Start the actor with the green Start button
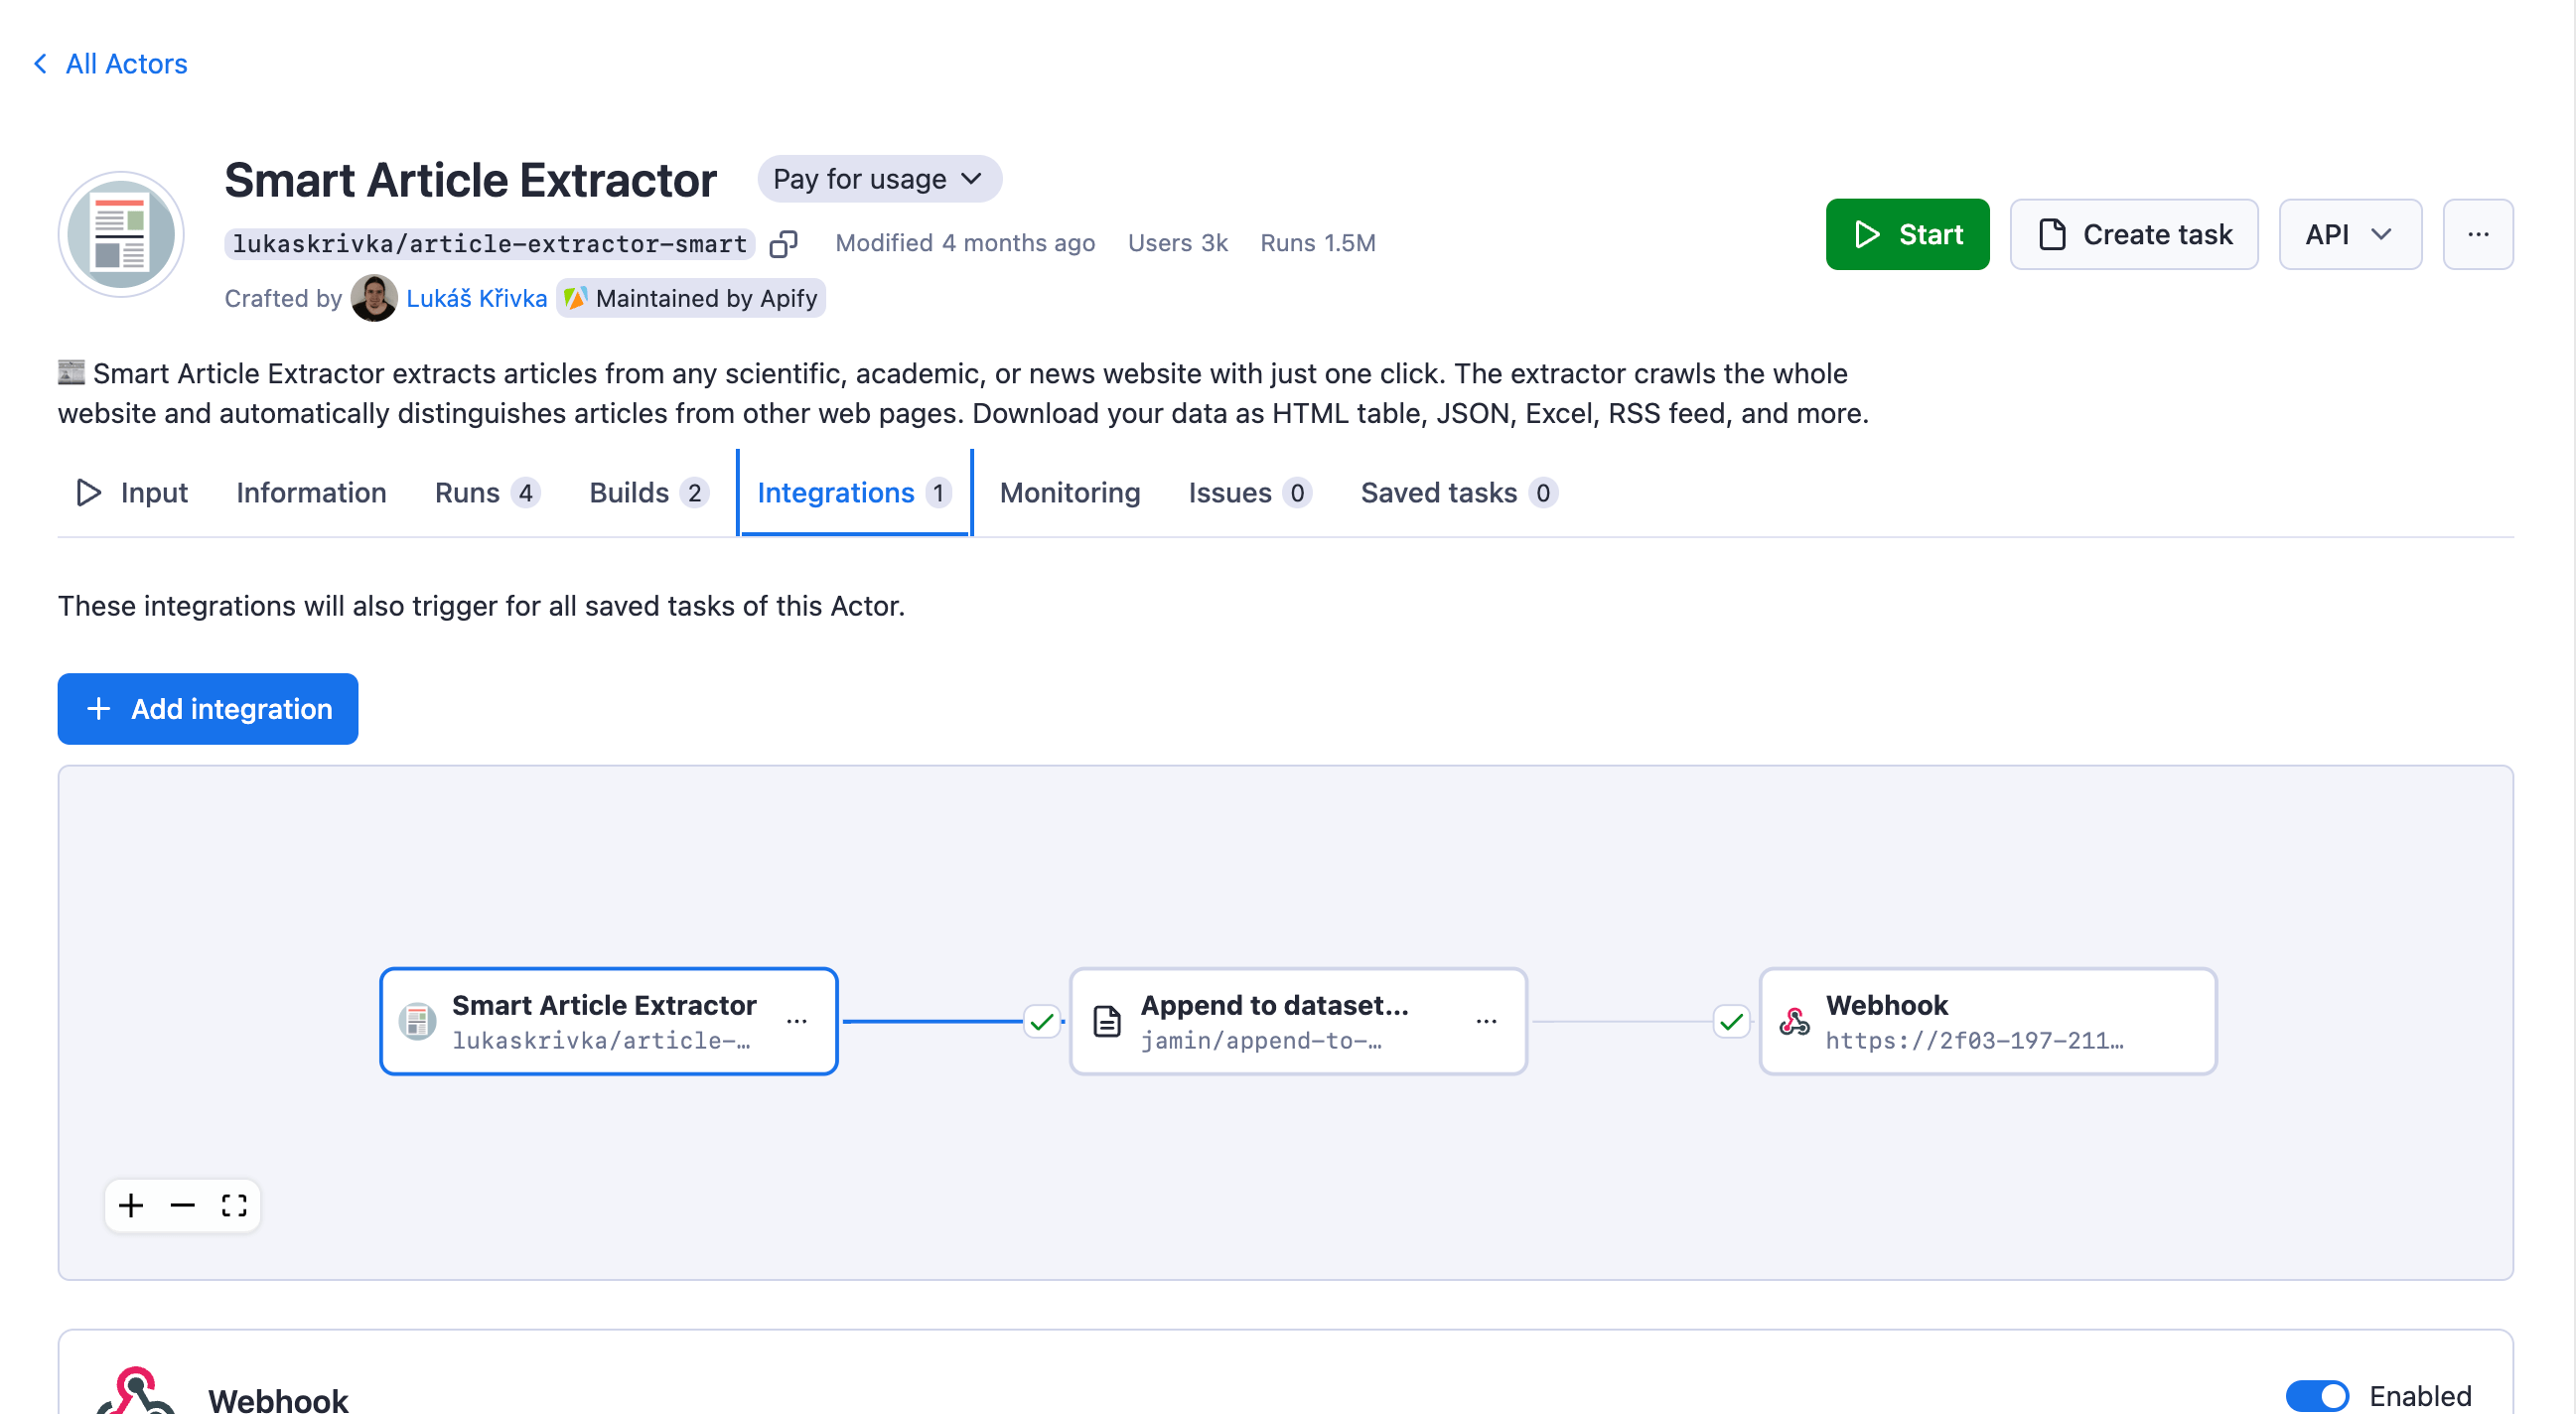The image size is (2576, 1414). coord(1907,234)
